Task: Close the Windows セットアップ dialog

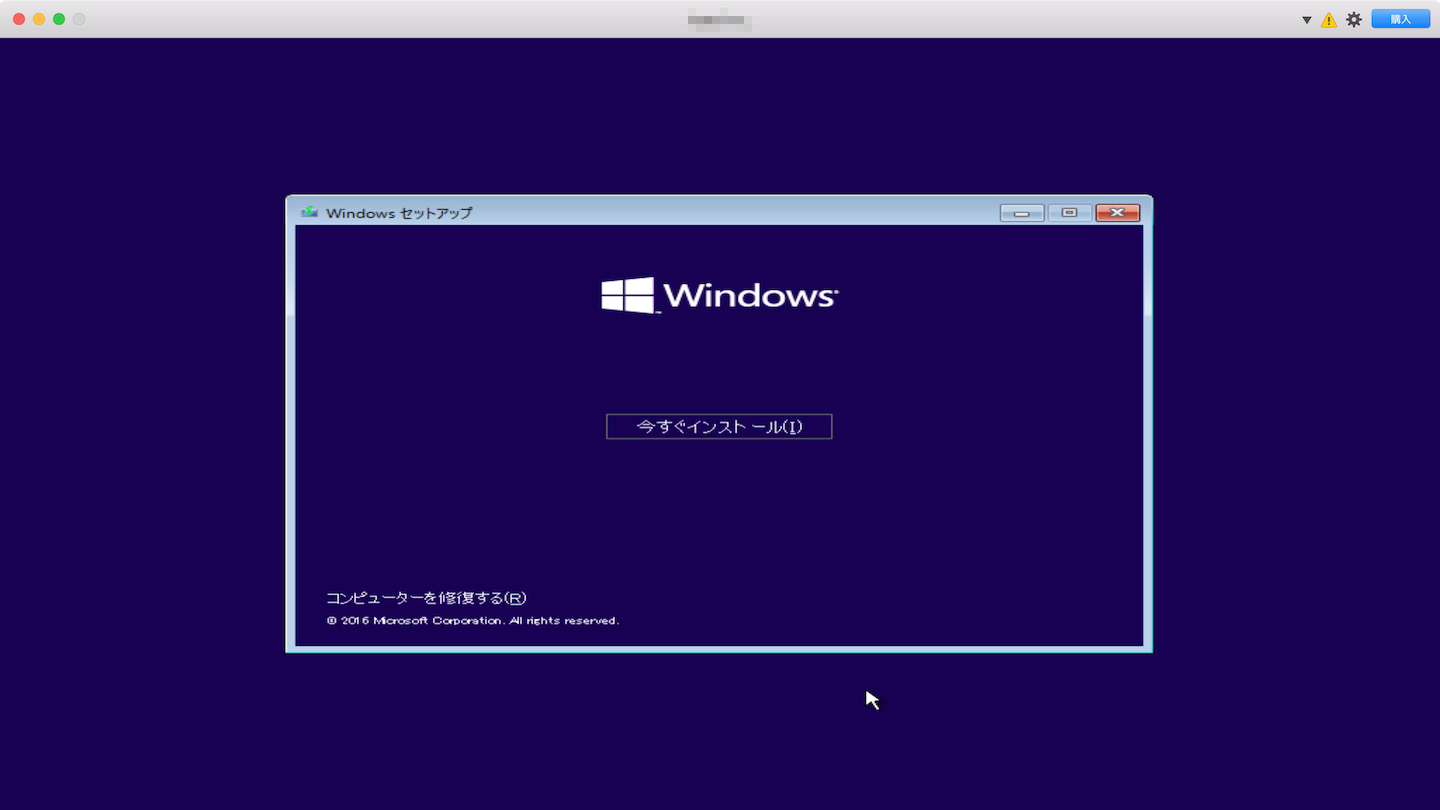Action: (1118, 213)
